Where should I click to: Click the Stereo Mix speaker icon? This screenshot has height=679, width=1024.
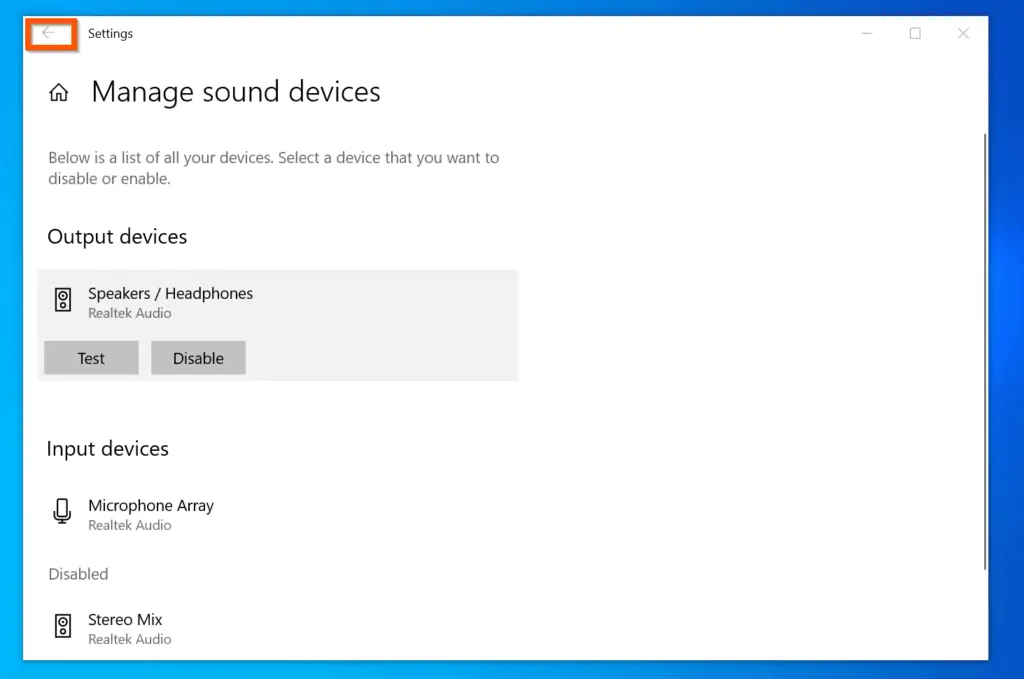[63, 627]
